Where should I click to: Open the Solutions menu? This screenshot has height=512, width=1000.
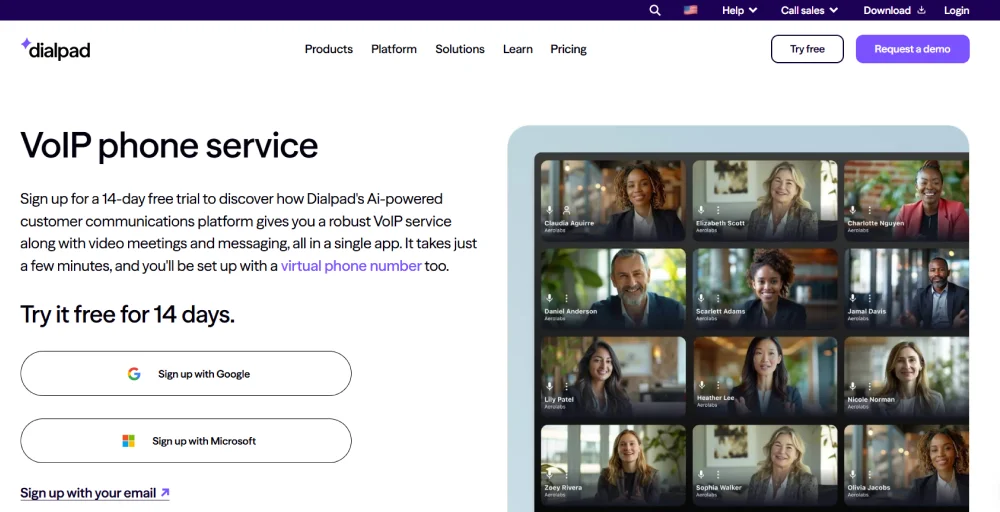tap(460, 49)
